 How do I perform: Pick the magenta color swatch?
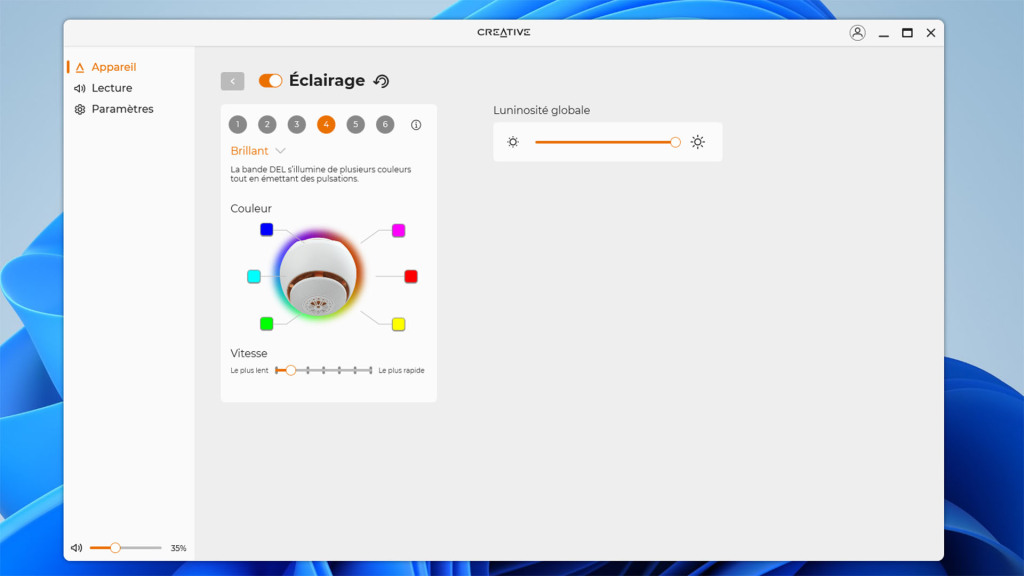(x=398, y=230)
